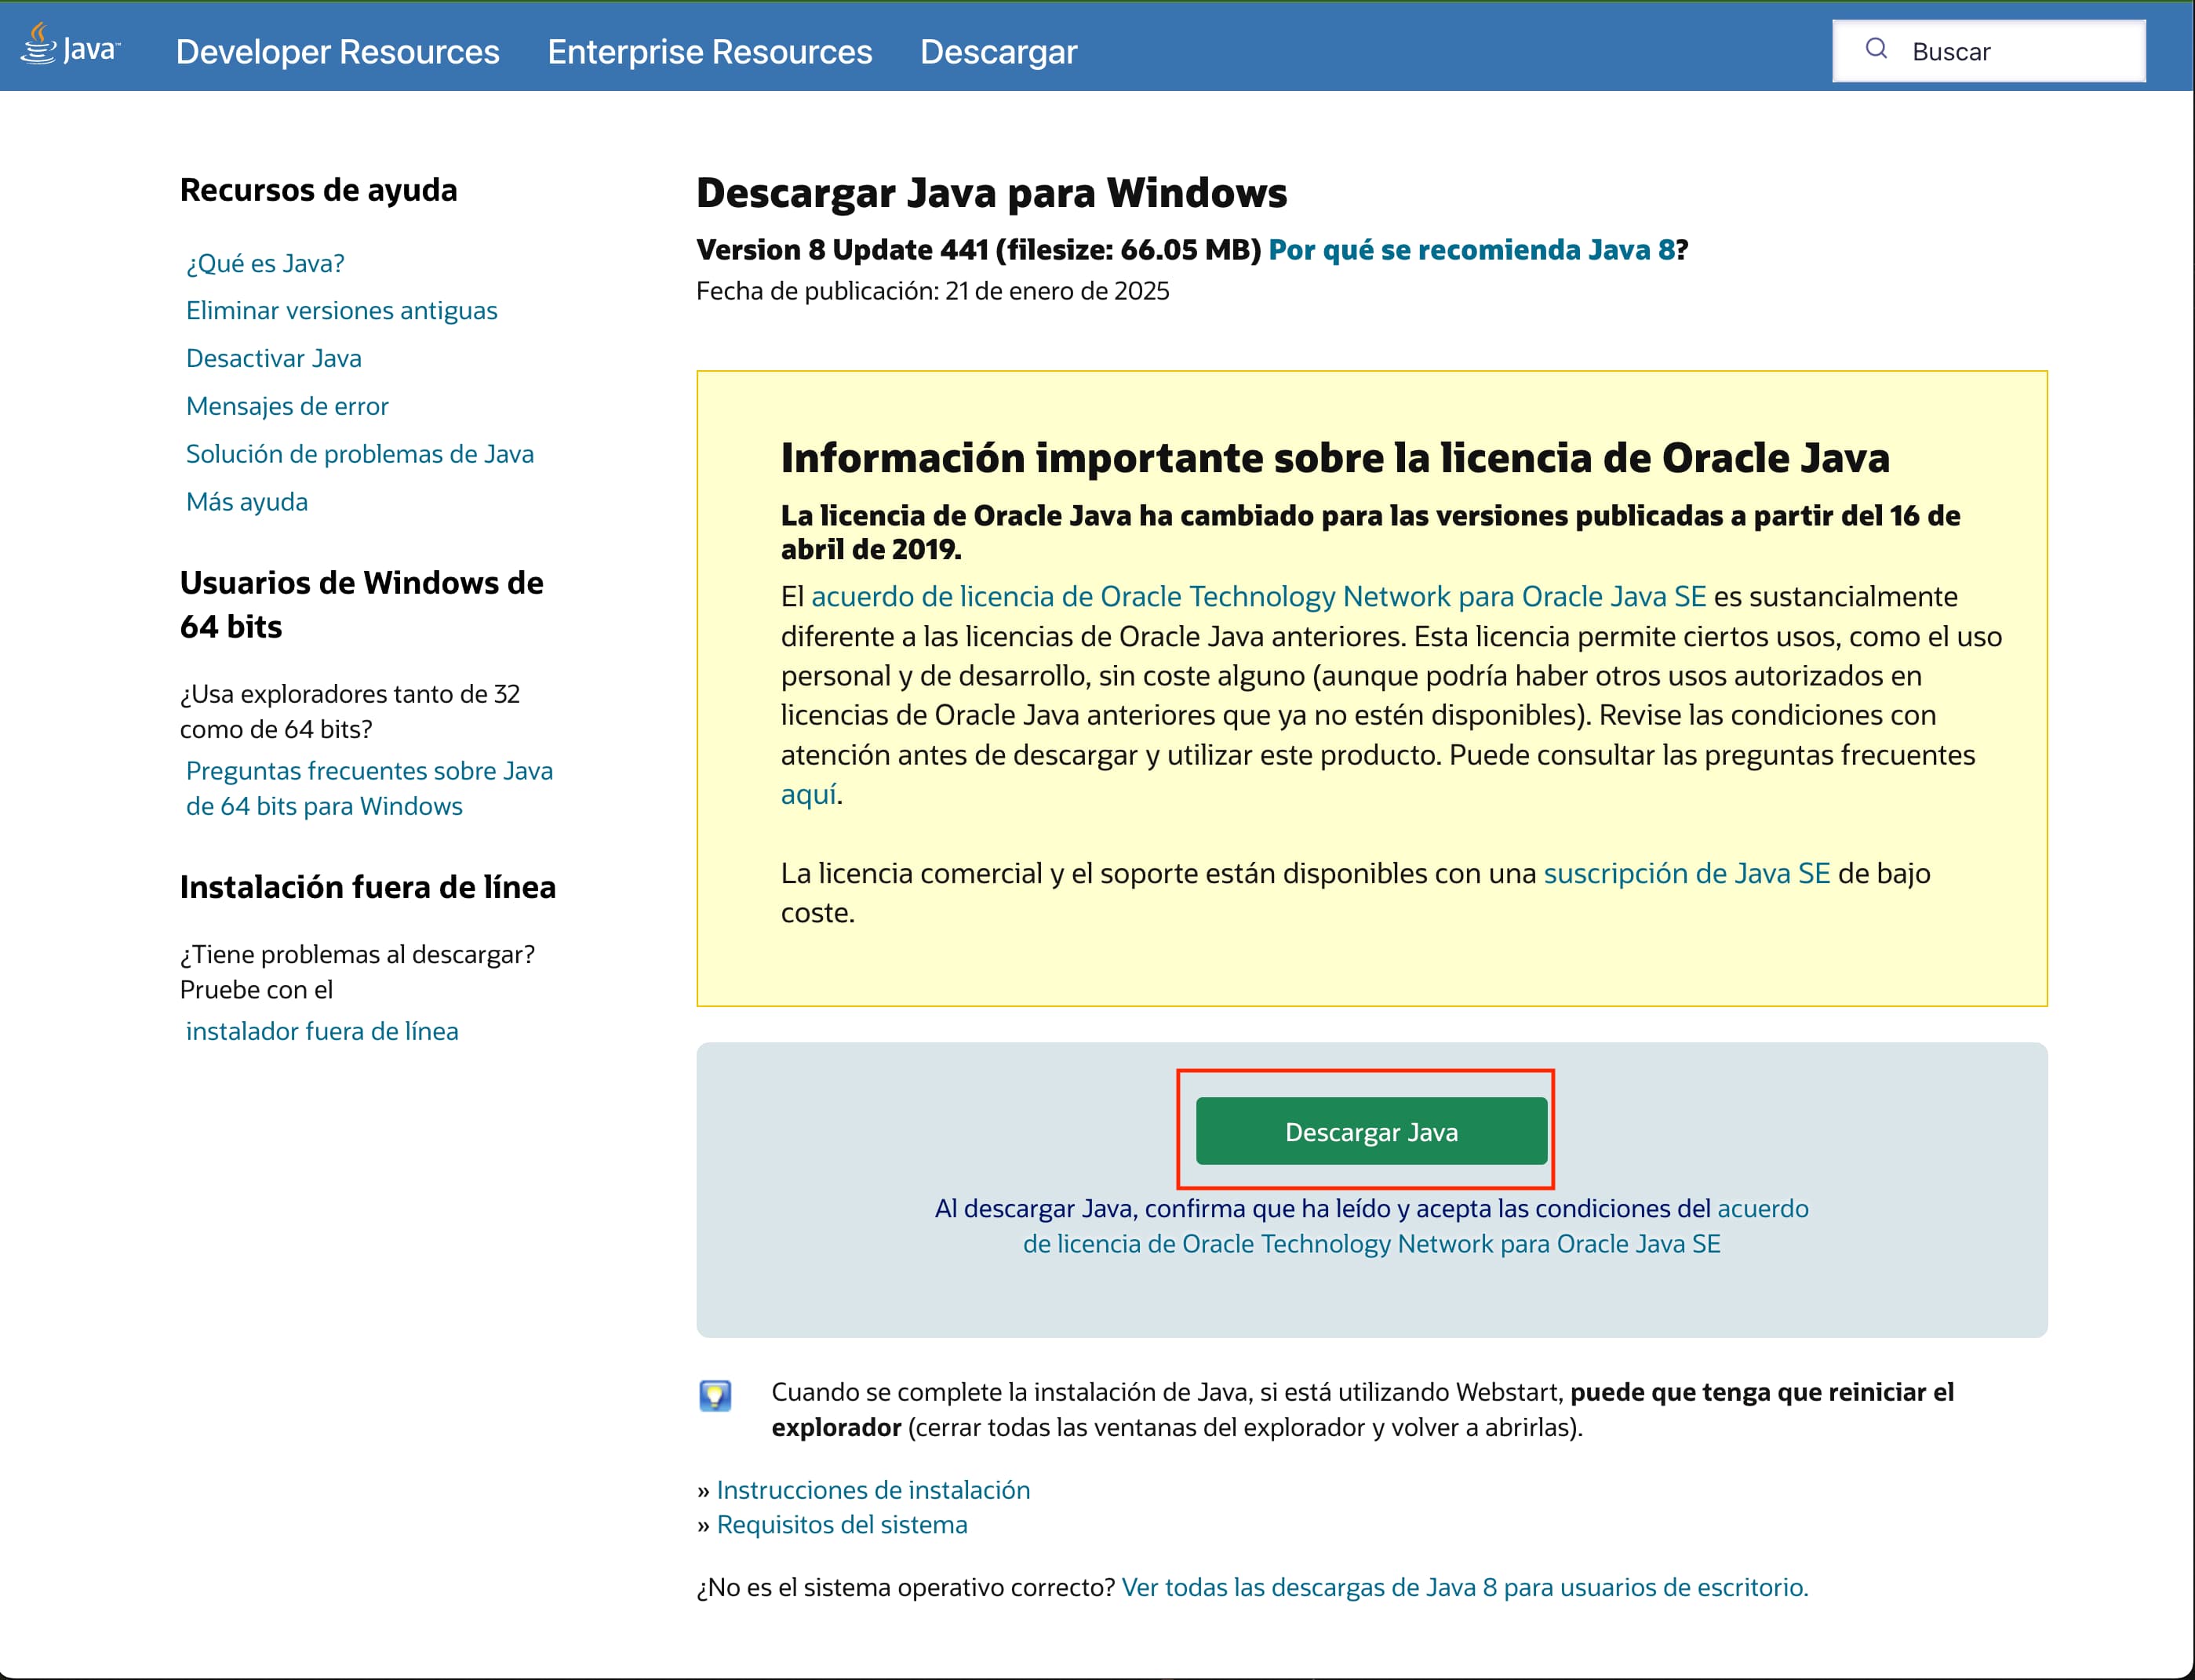Open instalador fuera de línea link
Image resolution: width=2195 pixels, height=1680 pixels.
[x=322, y=1031]
